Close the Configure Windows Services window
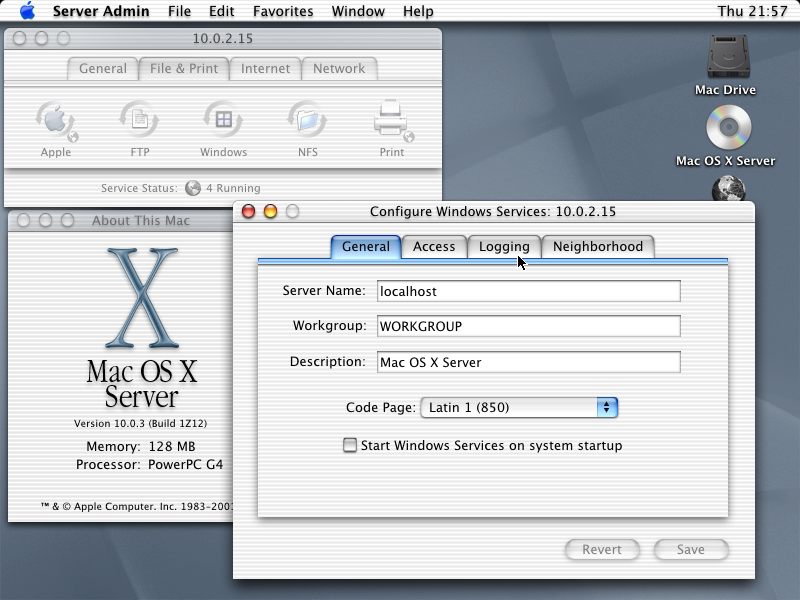 tap(248, 211)
